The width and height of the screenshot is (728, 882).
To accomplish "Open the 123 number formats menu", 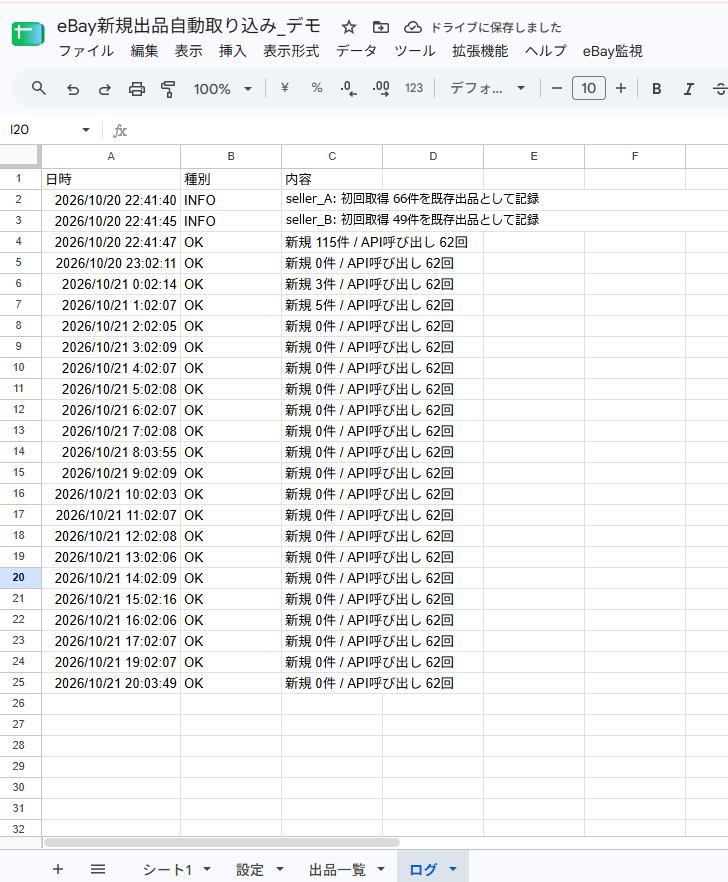I will (414, 88).
